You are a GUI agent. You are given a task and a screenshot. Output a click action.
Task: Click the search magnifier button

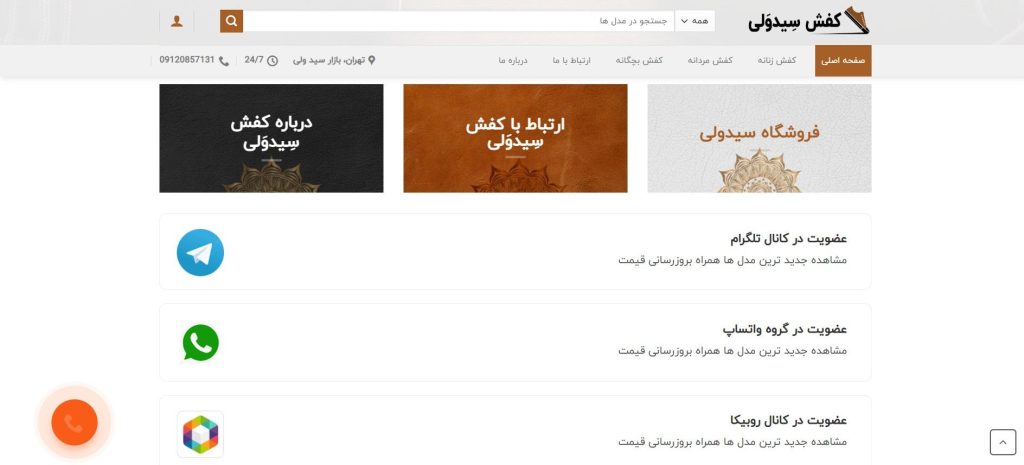tap(231, 21)
